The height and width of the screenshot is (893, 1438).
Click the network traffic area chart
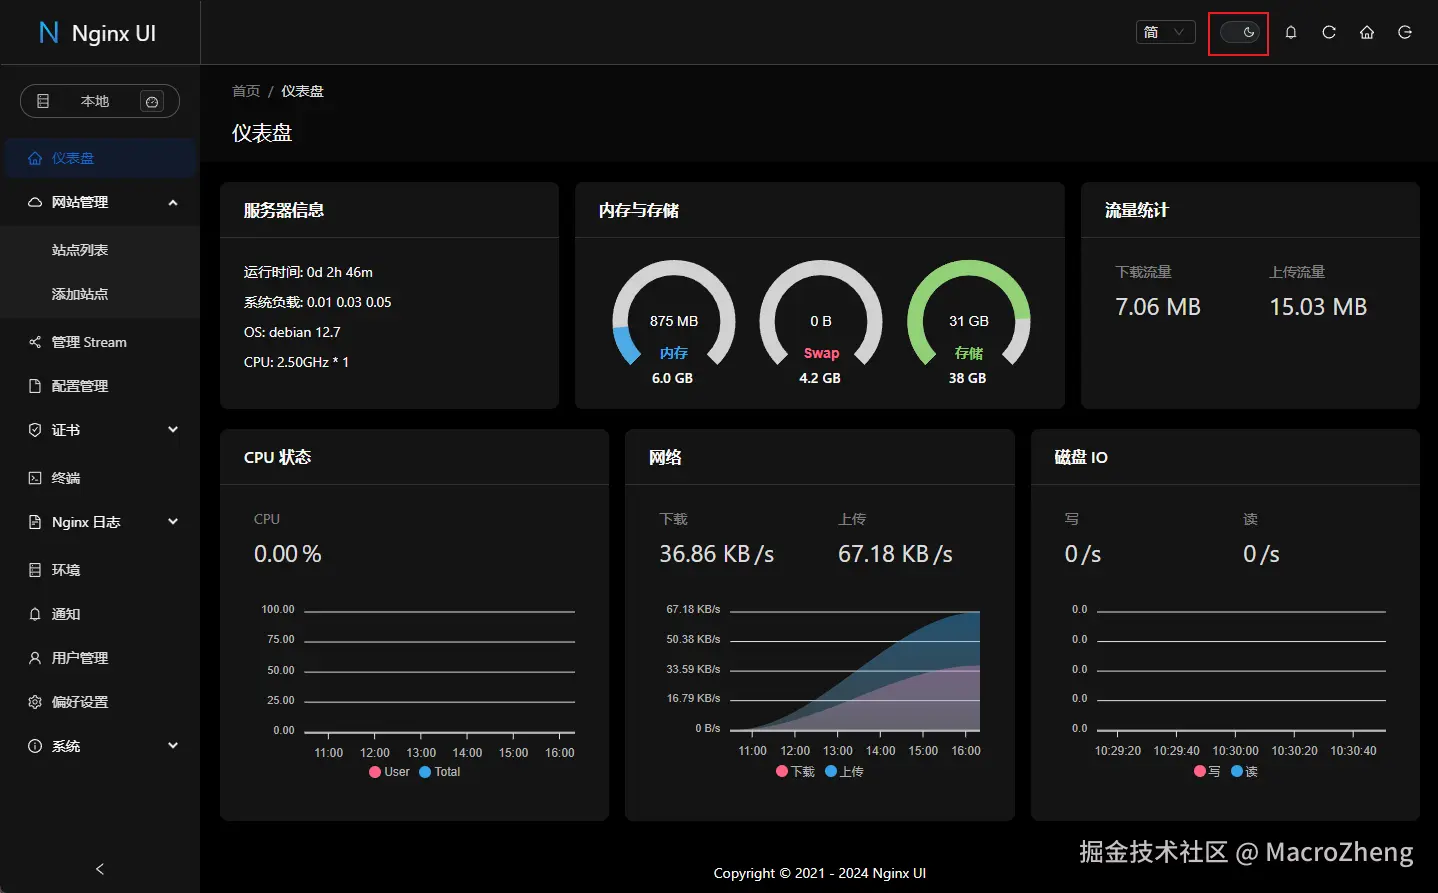[x=855, y=670]
